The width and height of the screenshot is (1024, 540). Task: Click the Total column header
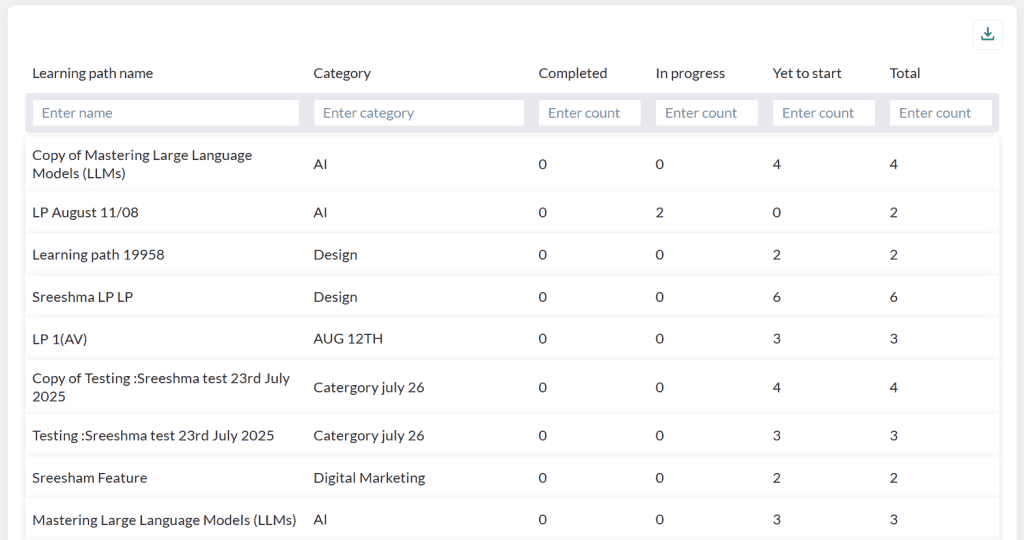[x=904, y=73]
